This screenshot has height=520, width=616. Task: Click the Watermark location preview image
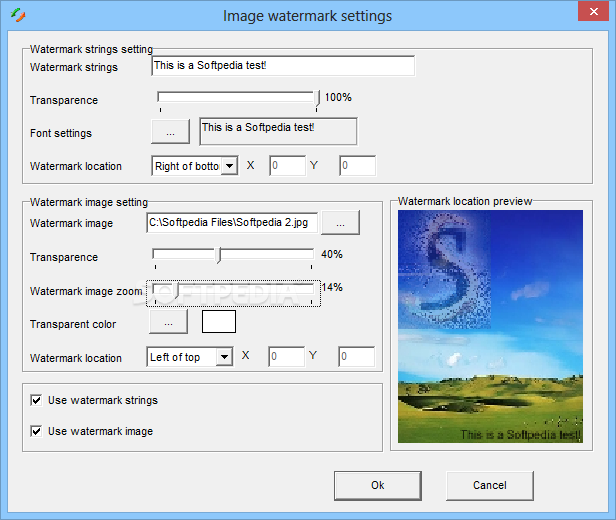tap(490, 326)
